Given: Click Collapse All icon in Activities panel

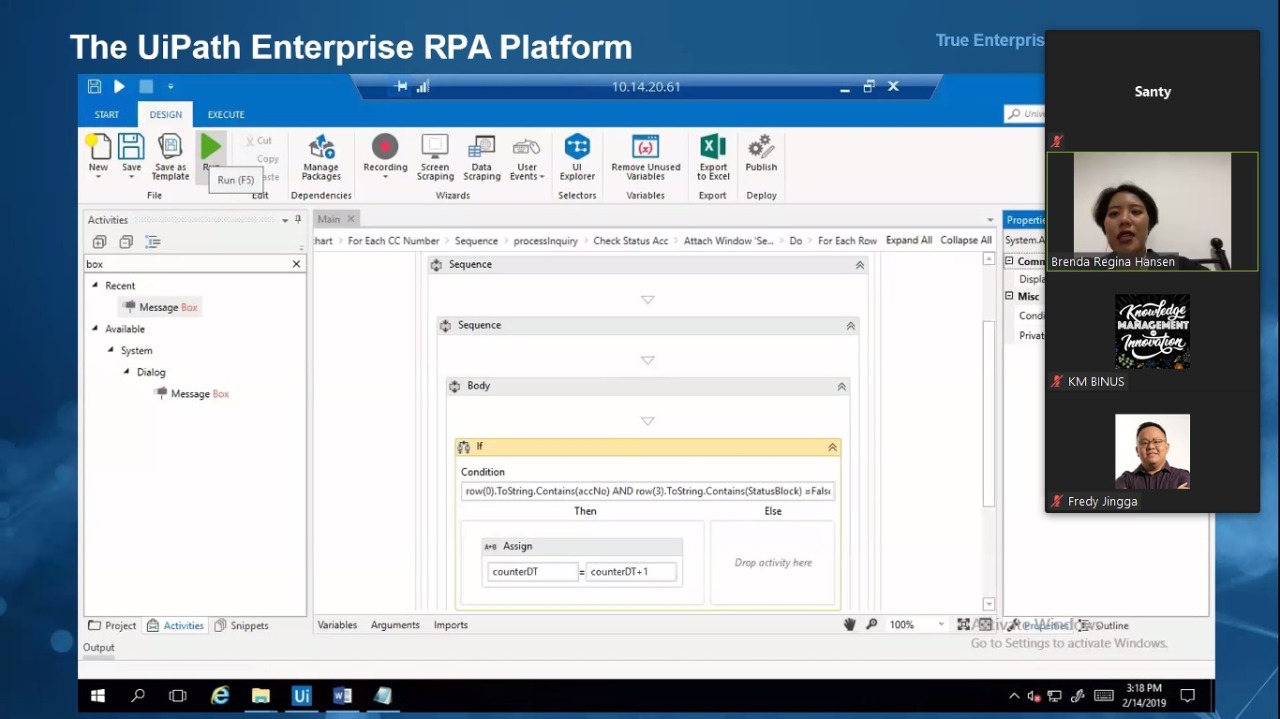Looking at the screenshot, I should click(126, 242).
